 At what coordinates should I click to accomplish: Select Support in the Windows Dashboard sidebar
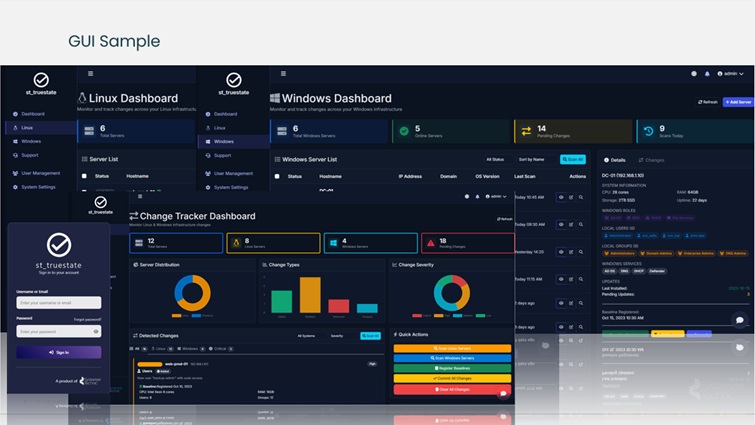click(x=222, y=155)
